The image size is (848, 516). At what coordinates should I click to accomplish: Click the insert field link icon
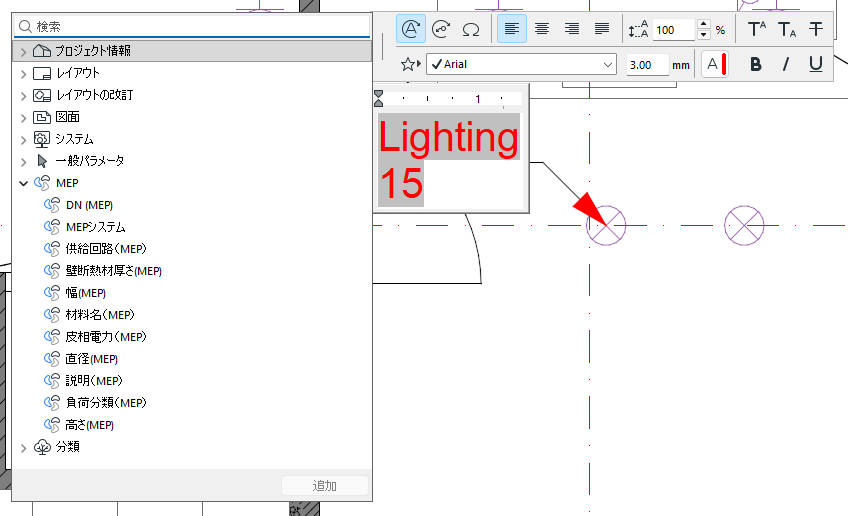coord(441,29)
